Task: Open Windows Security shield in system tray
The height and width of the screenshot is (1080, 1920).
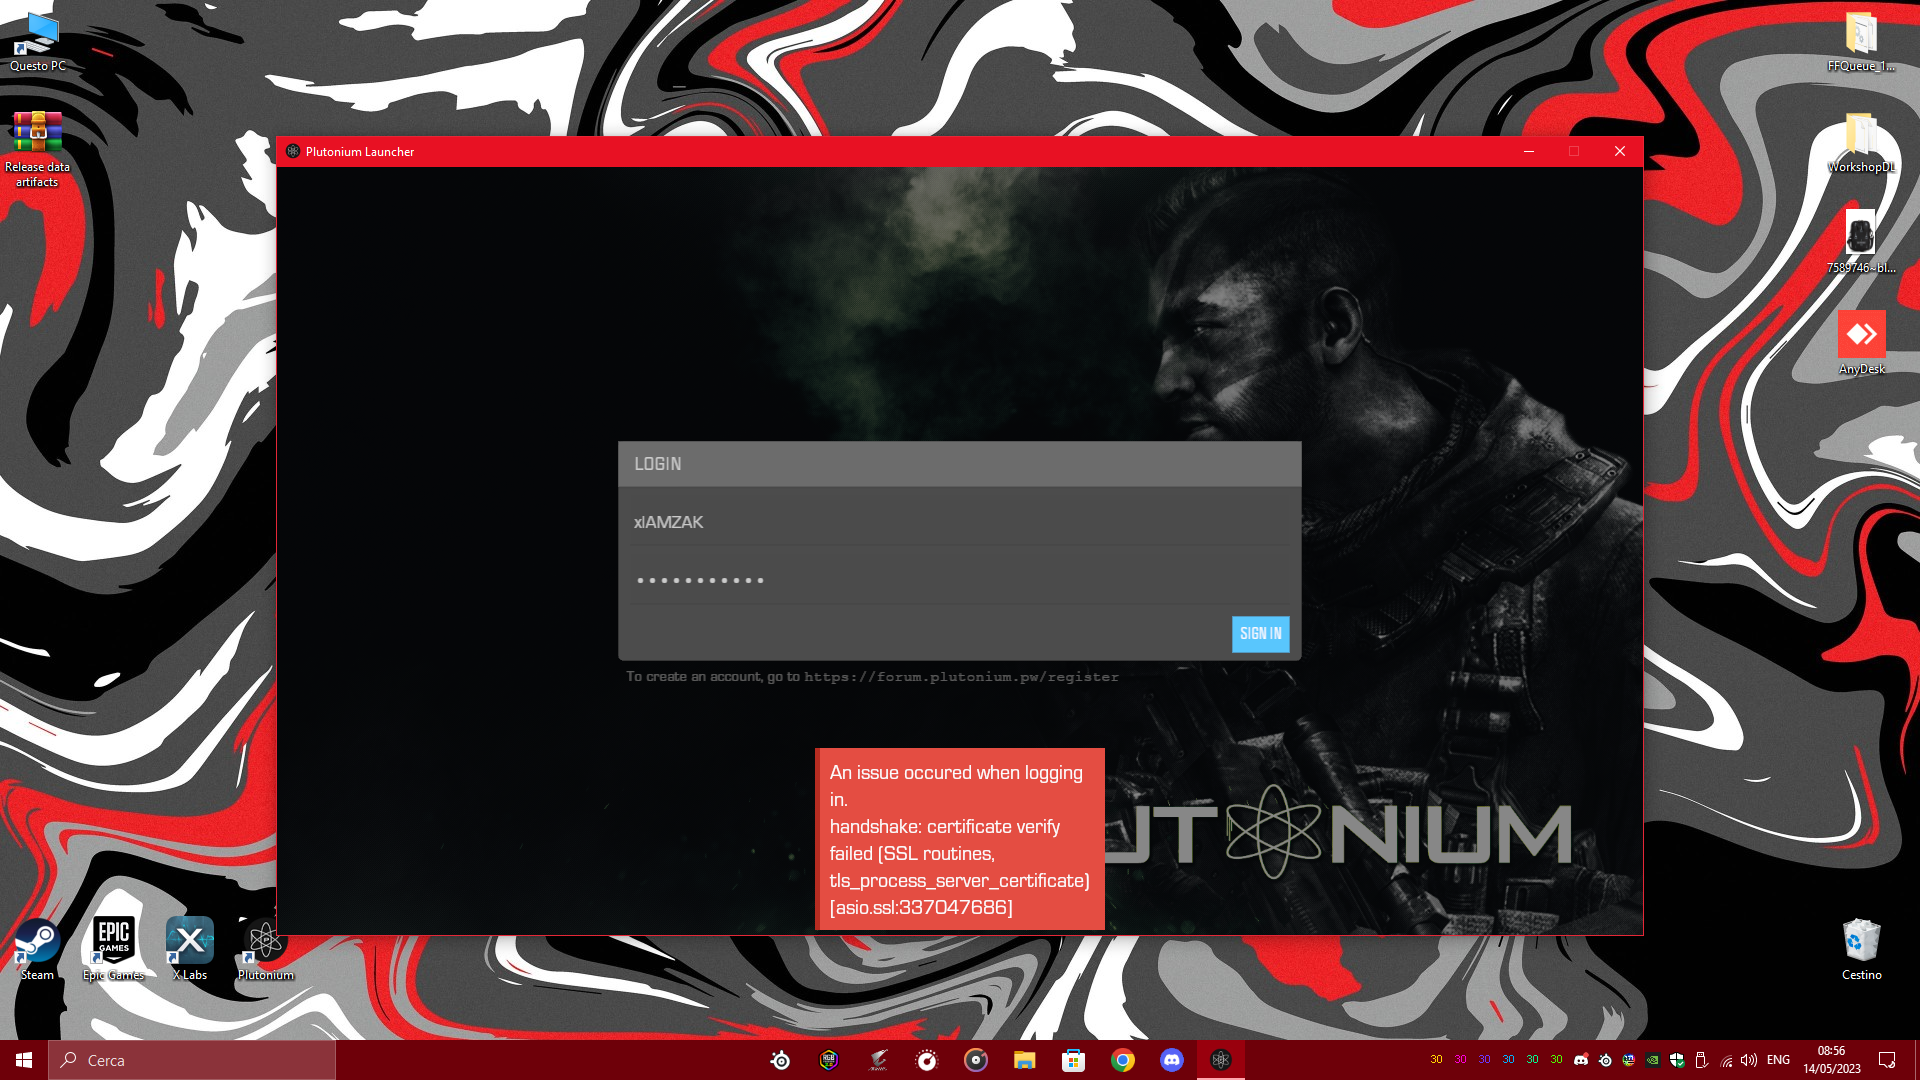Action: [1677, 1060]
